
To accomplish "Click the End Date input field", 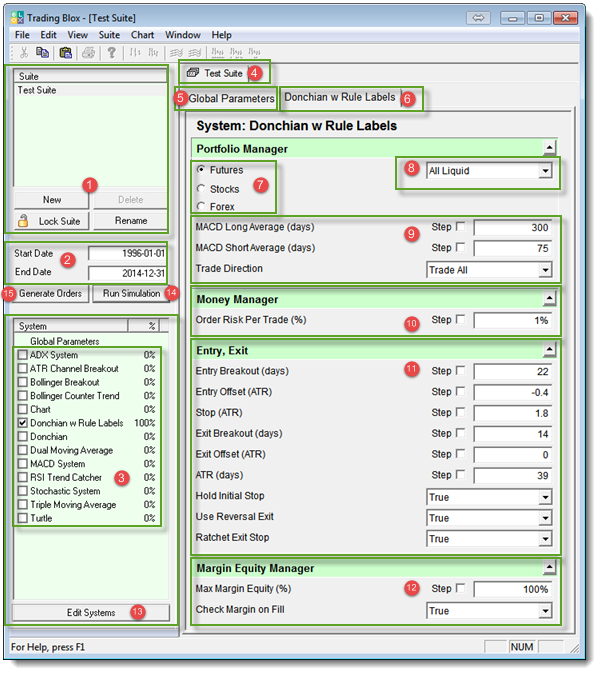I will [x=127, y=273].
